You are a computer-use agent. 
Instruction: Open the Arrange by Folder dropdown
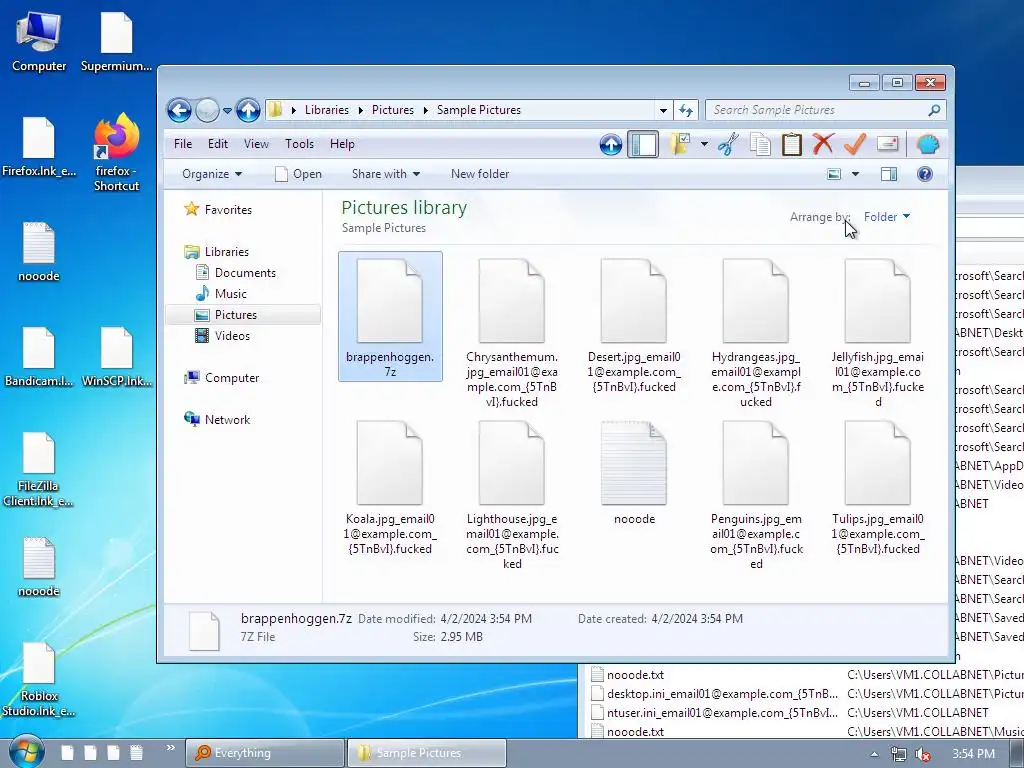point(886,217)
